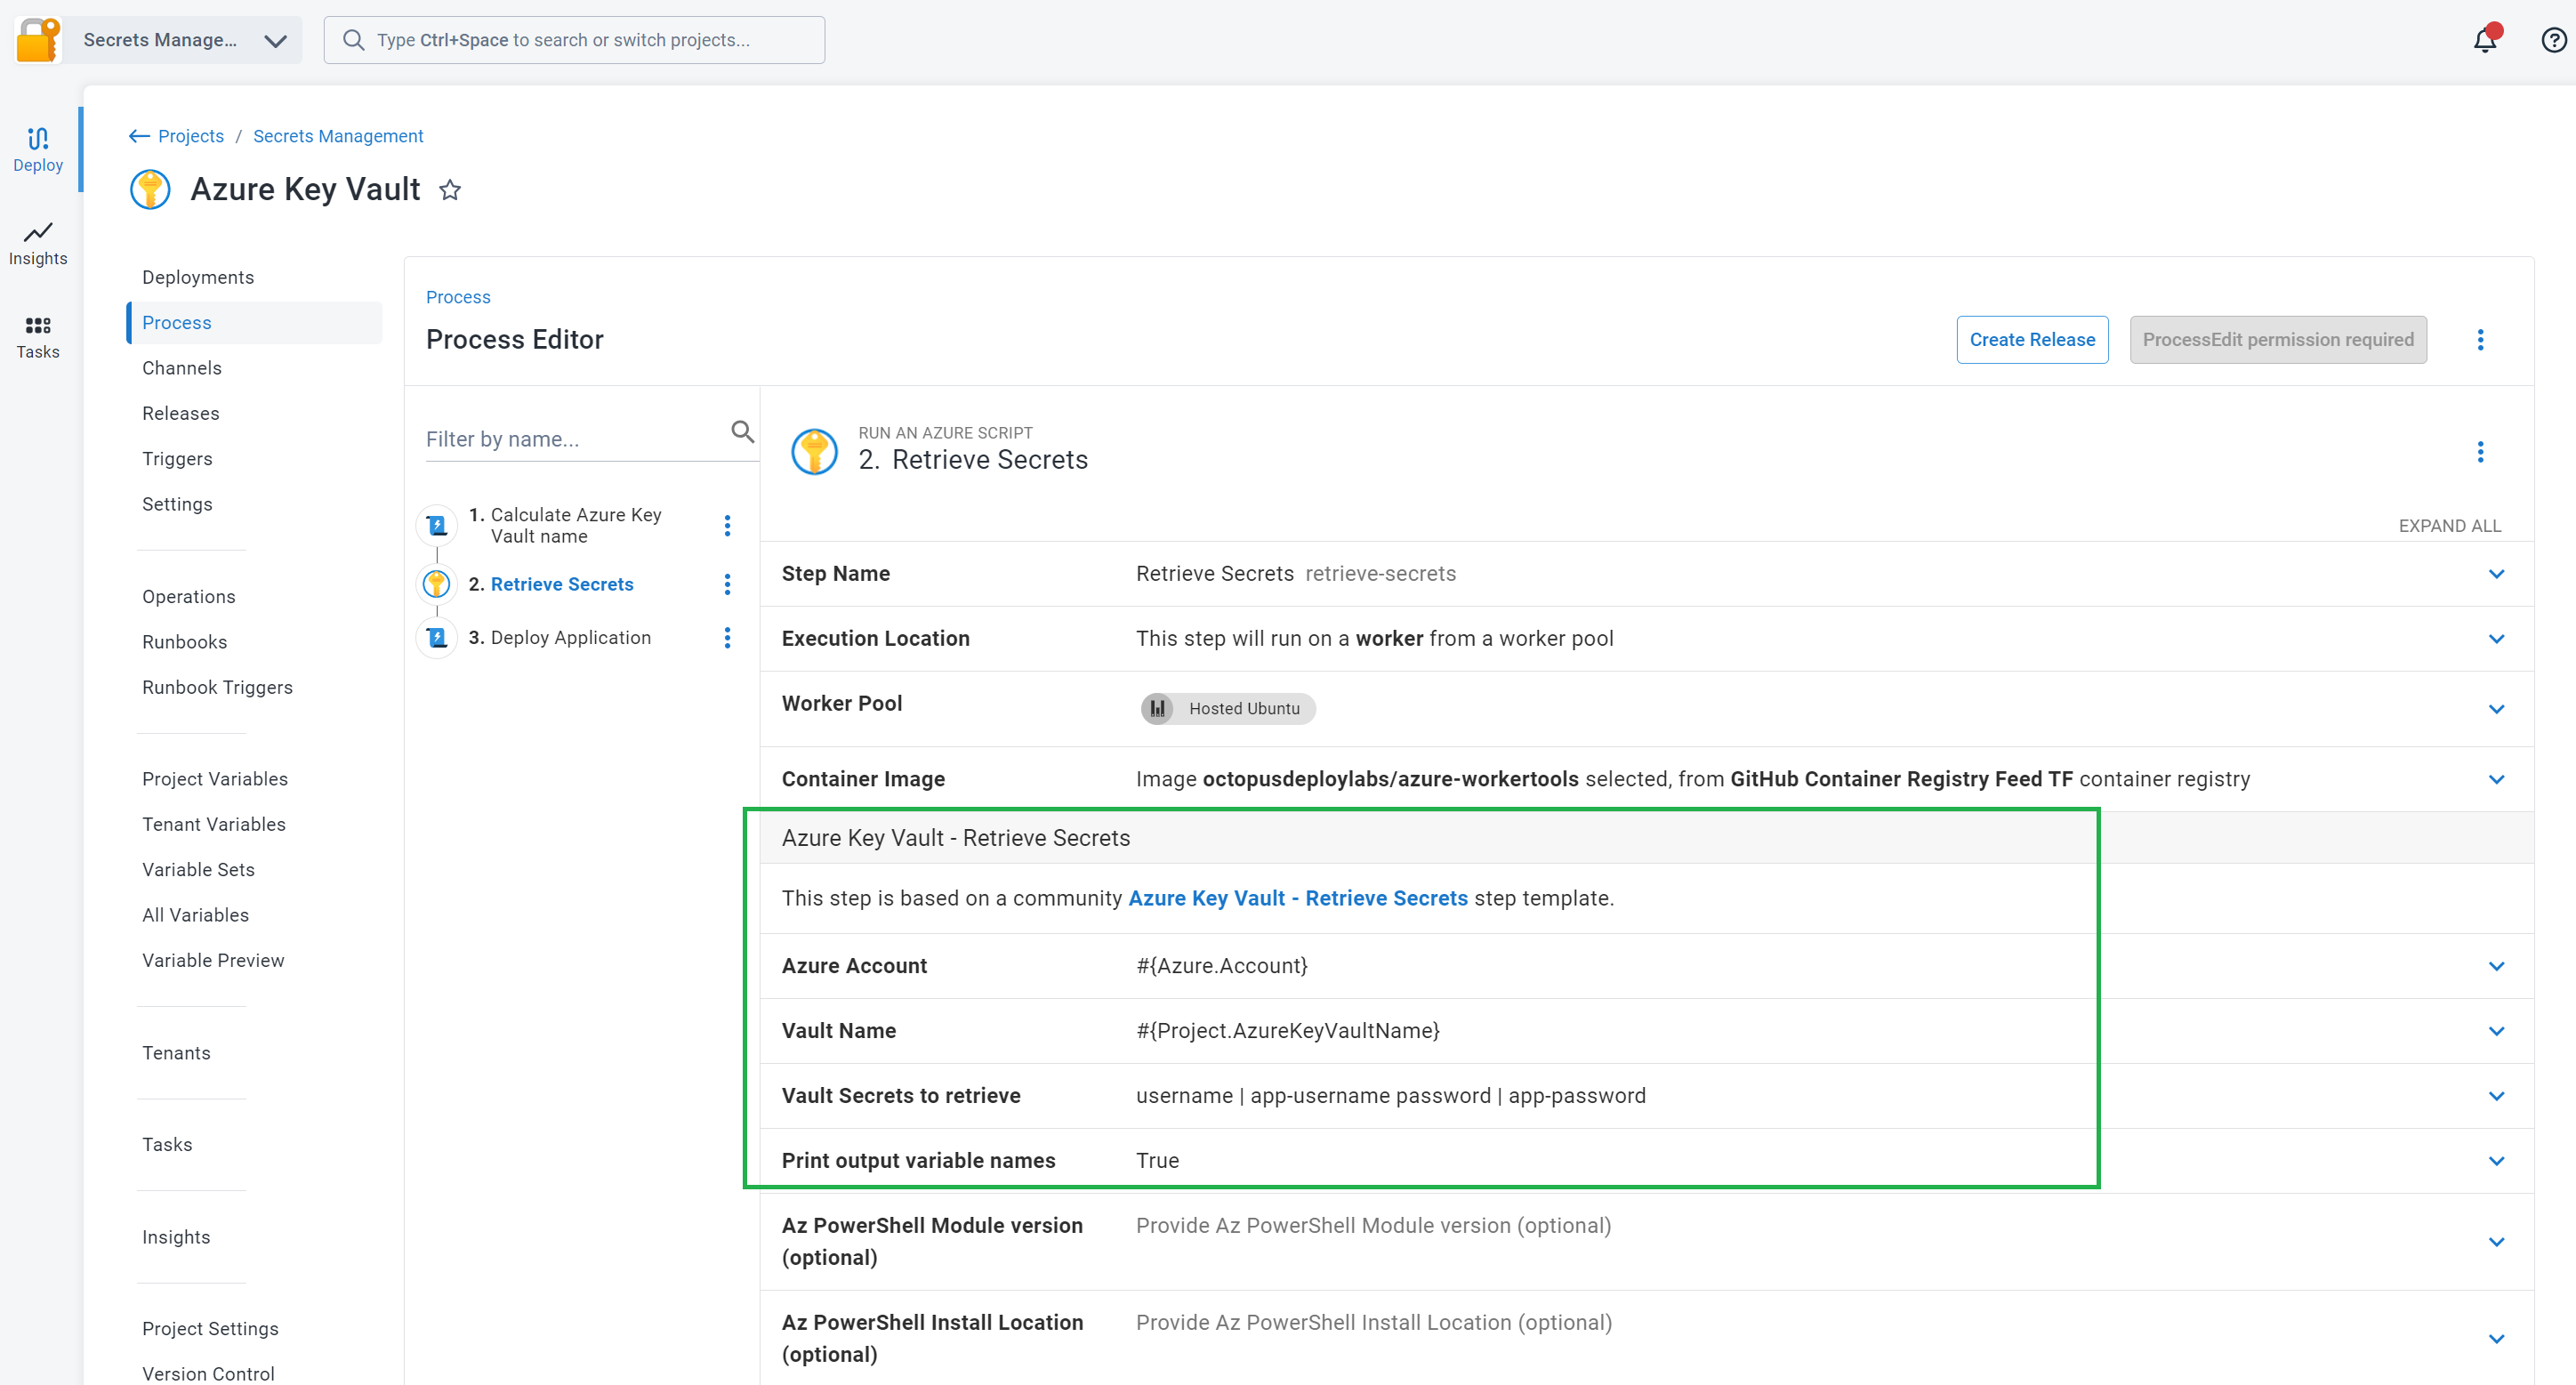The width and height of the screenshot is (2576, 1385).
Task: Open Settings in project menu
Action: (x=177, y=504)
